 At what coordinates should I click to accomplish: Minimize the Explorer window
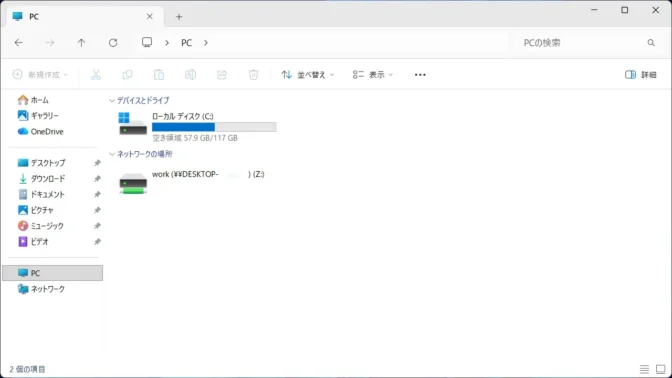[x=594, y=9]
